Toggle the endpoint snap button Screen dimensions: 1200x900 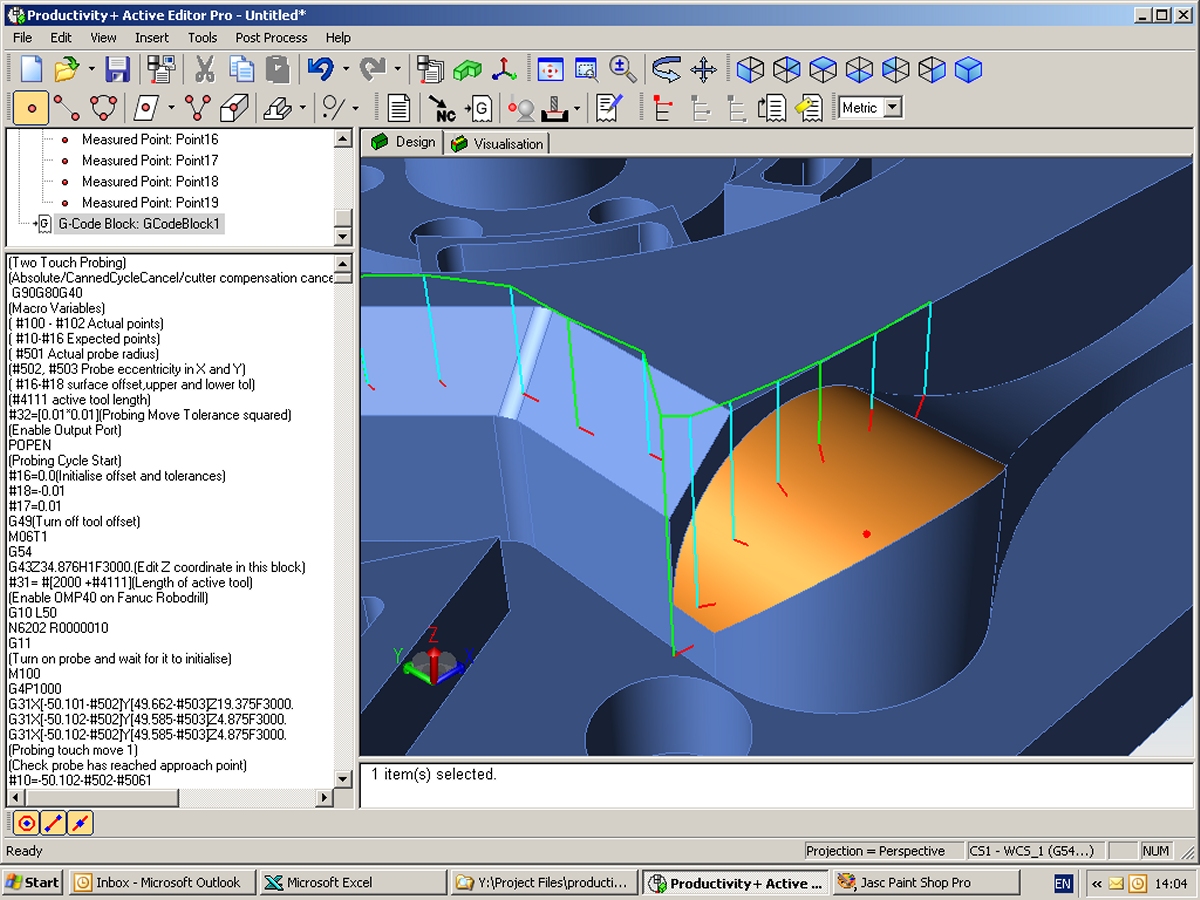point(54,823)
